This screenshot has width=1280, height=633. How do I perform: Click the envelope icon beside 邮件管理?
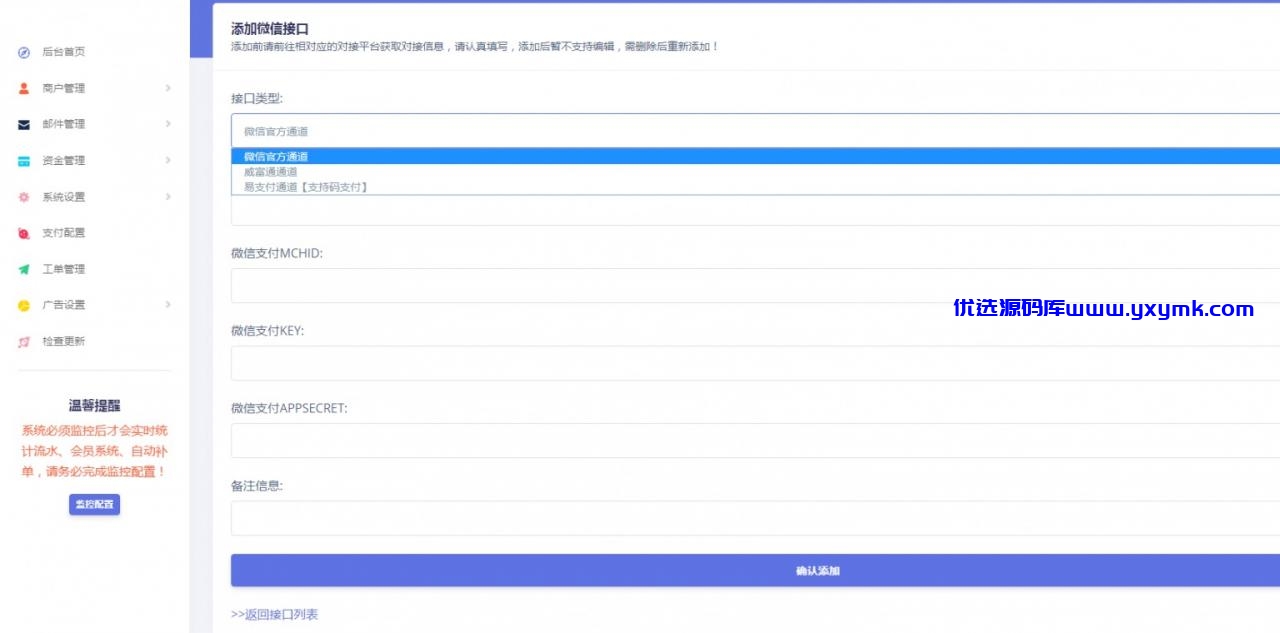click(24, 124)
